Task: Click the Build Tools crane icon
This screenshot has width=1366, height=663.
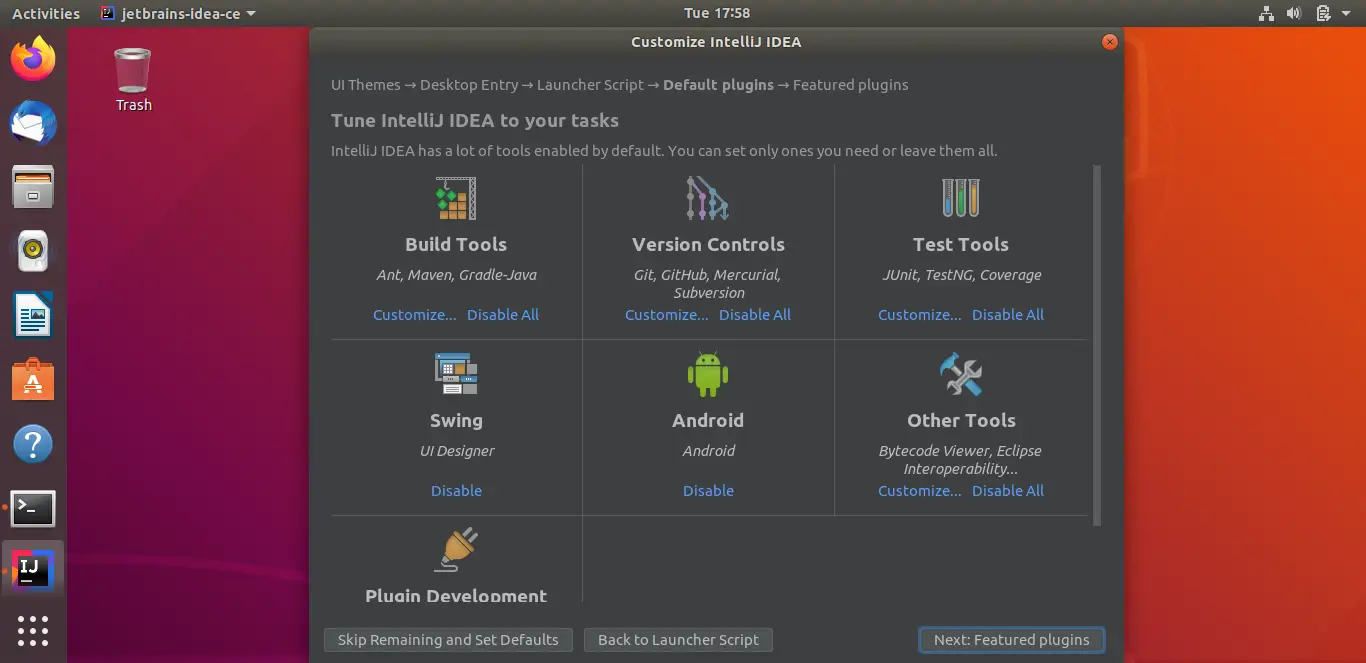Action: (456, 198)
